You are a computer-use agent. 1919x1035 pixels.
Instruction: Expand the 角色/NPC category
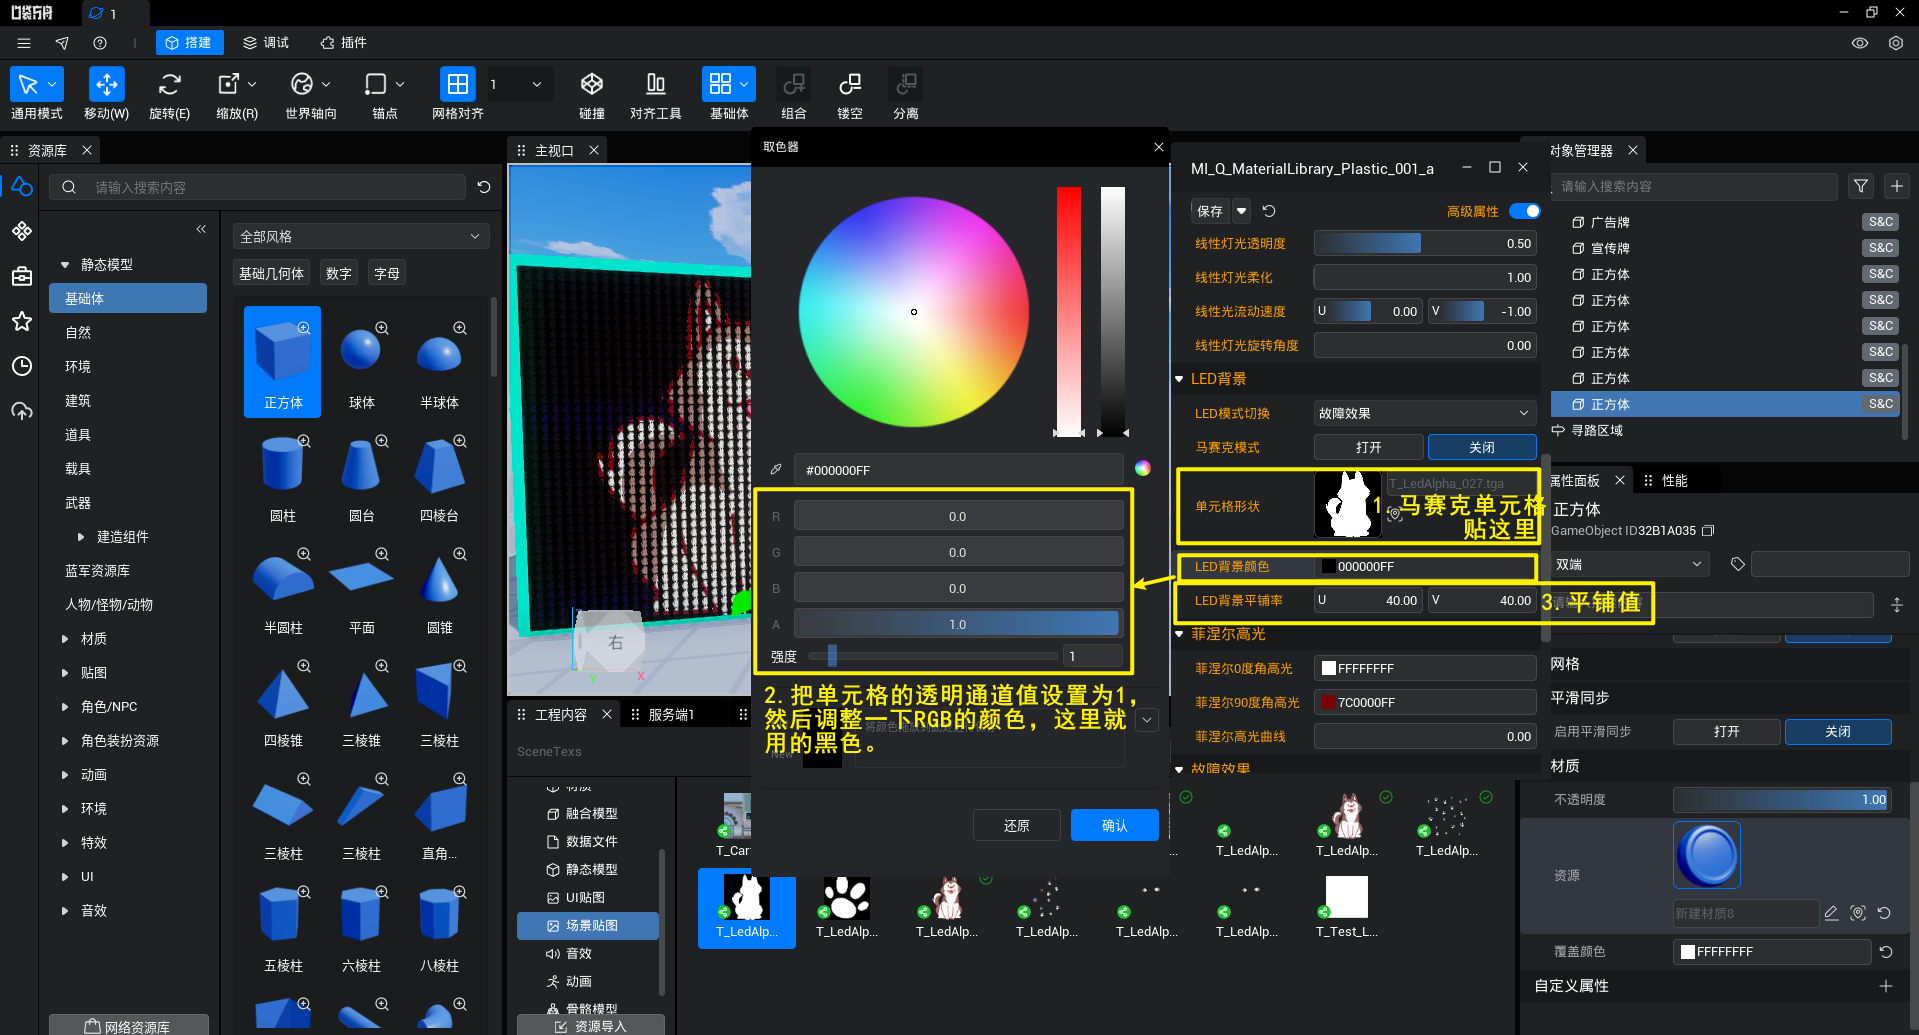pos(65,707)
